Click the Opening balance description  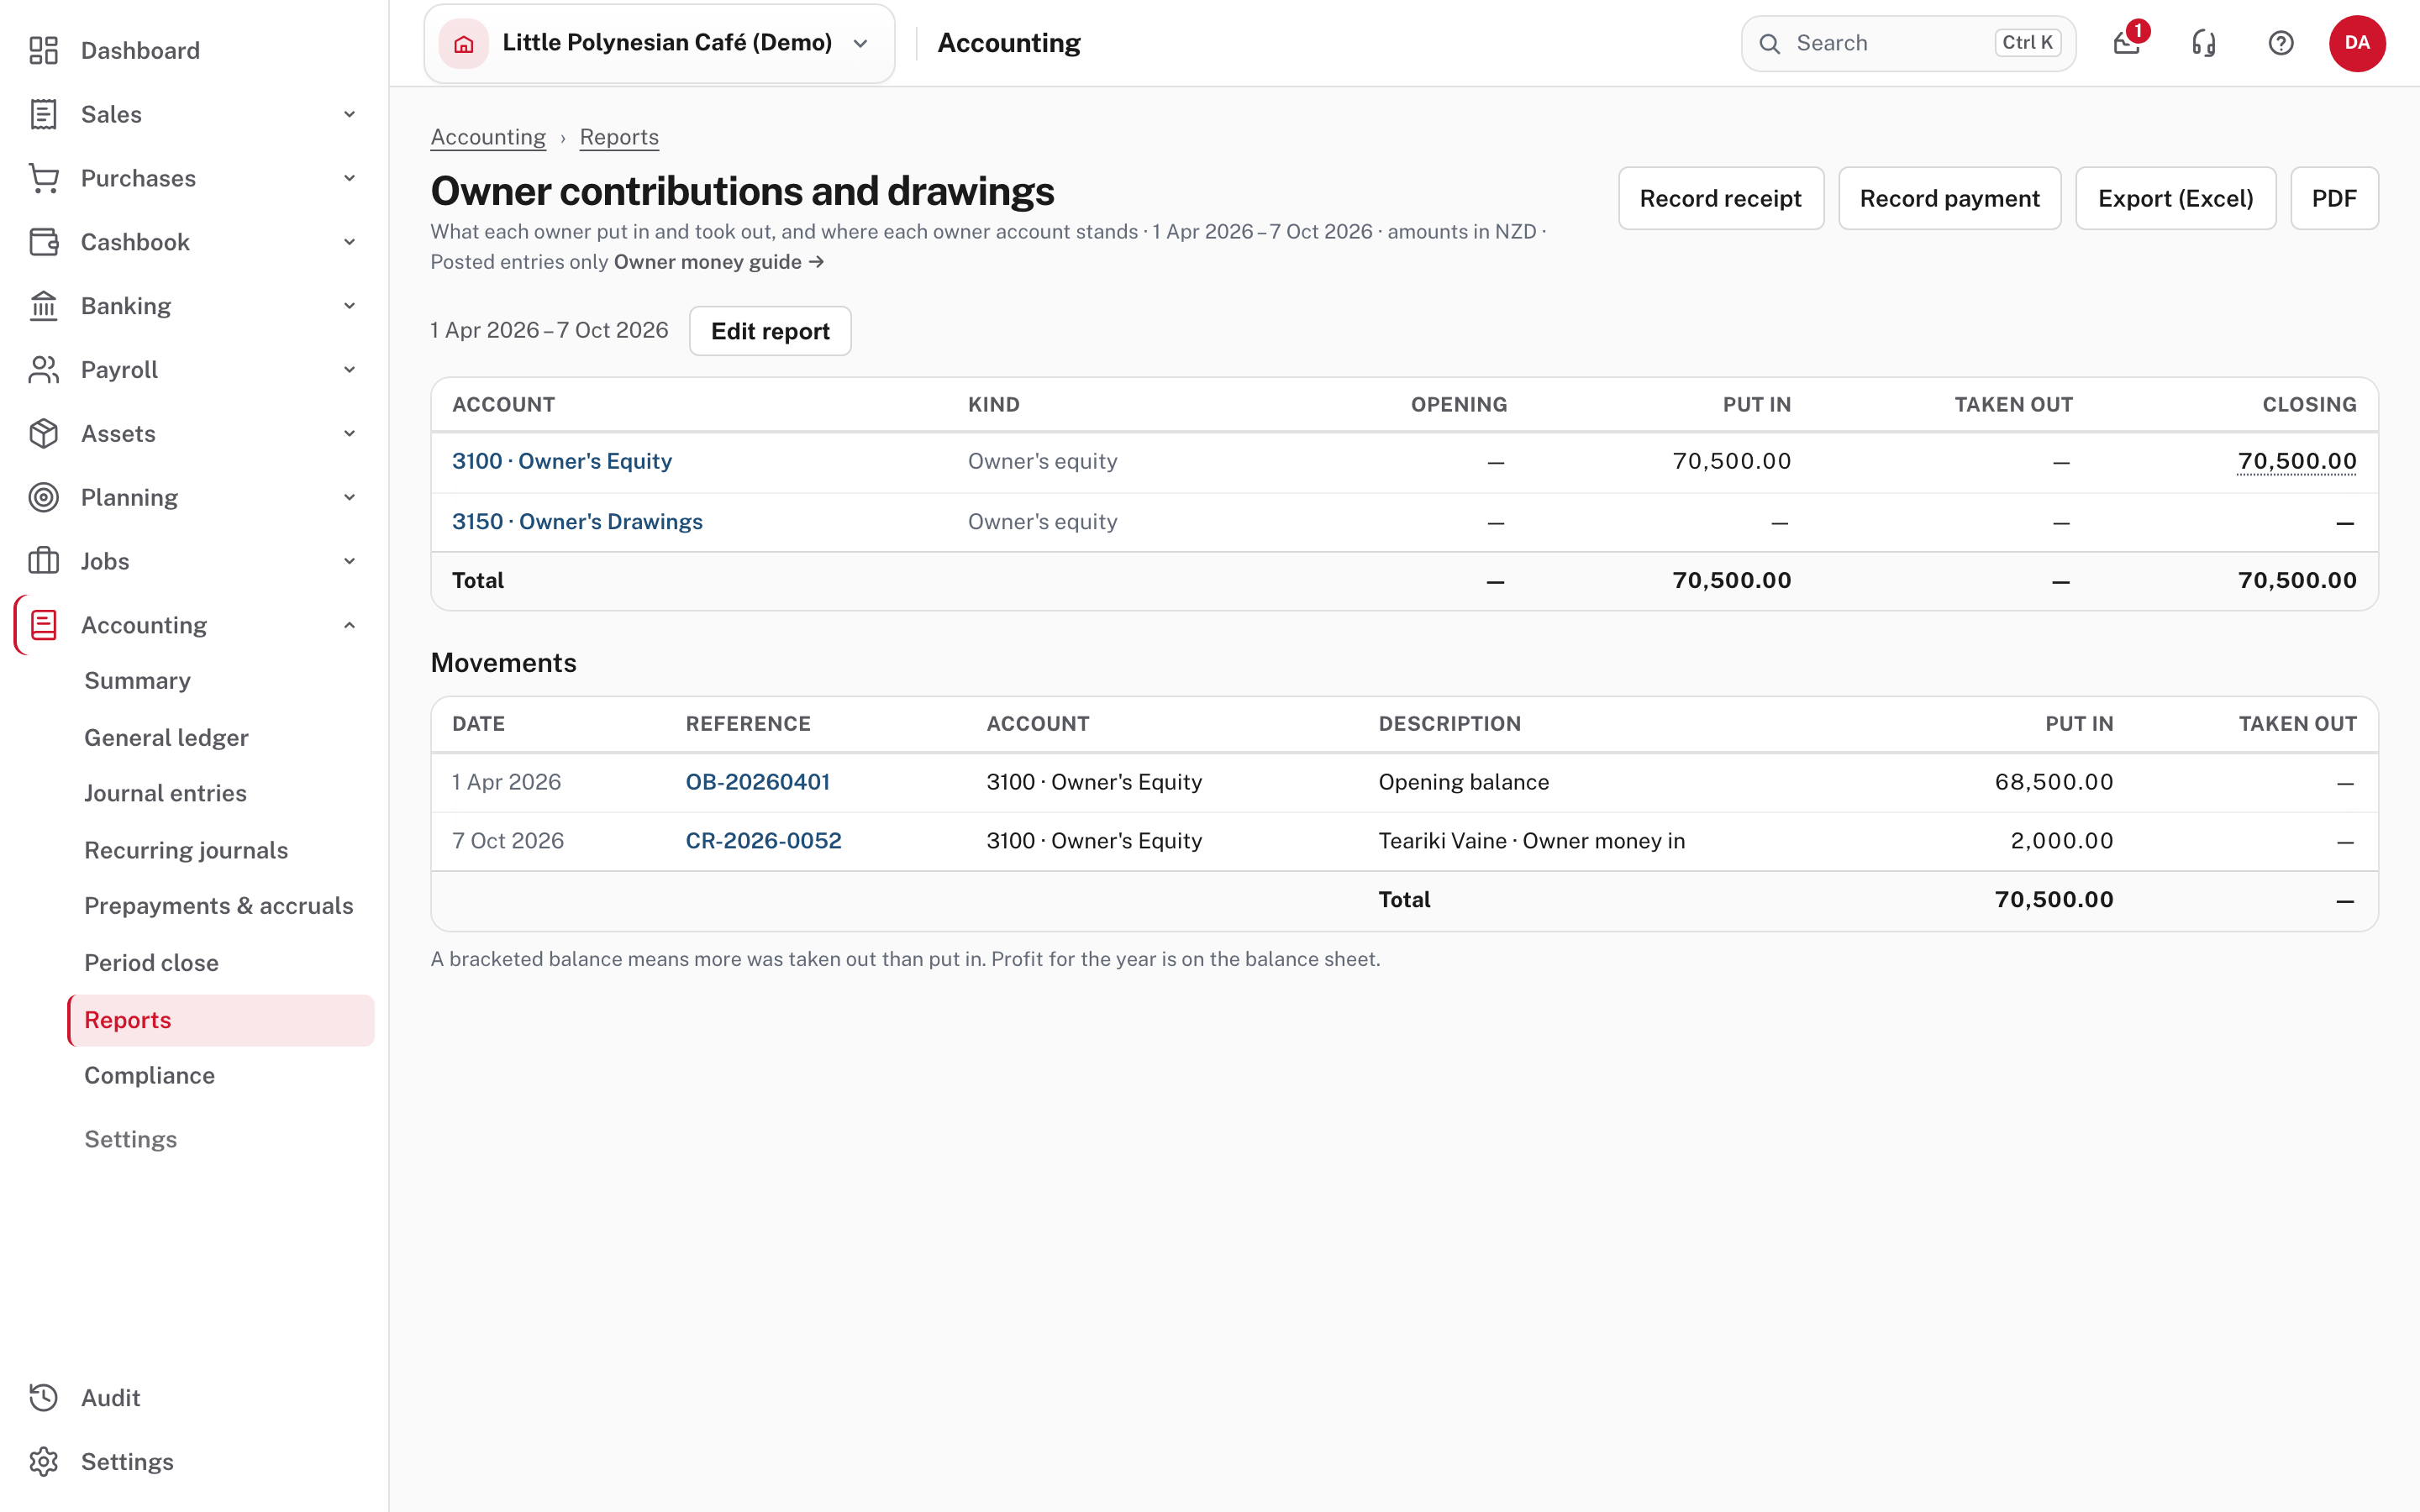click(1464, 782)
